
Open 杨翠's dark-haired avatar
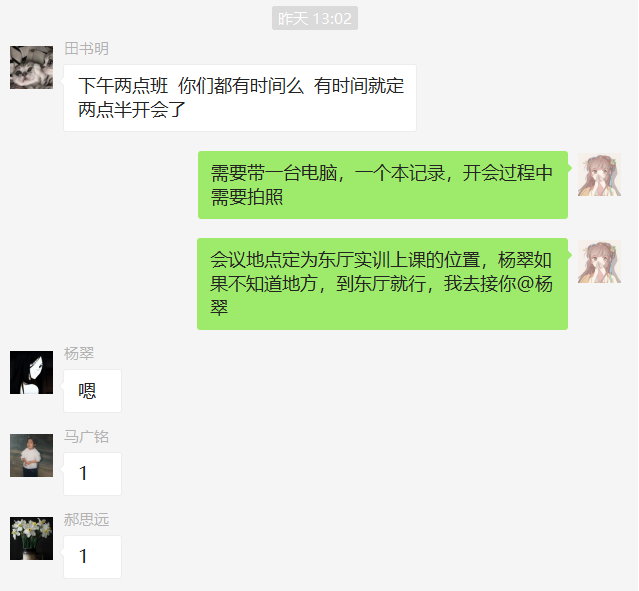[x=31, y=372]
